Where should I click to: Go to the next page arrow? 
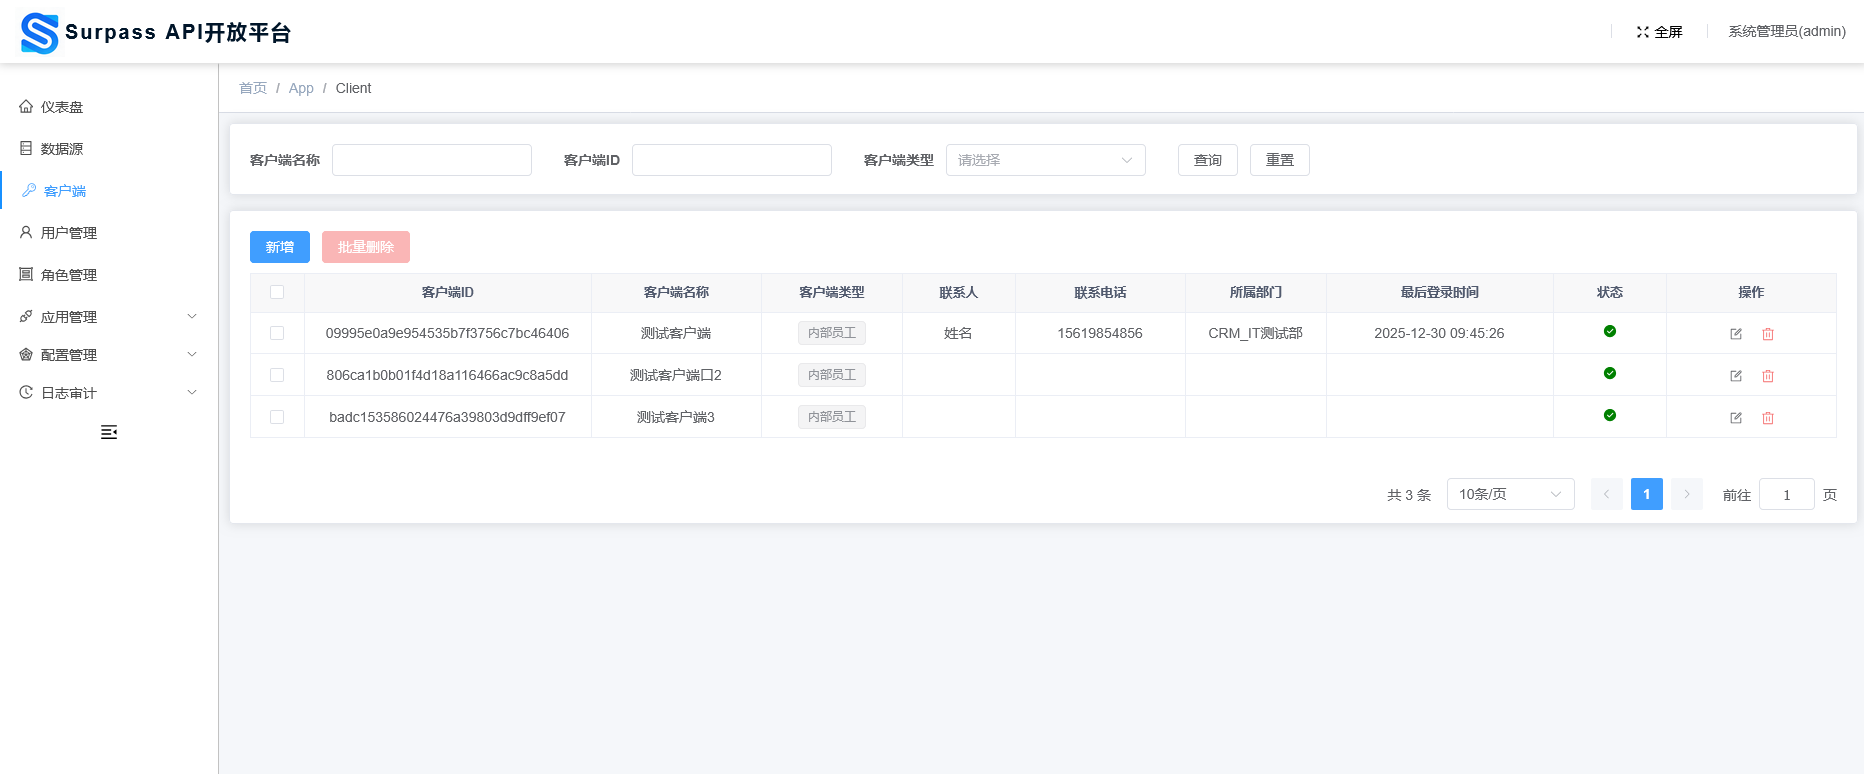tap(1687, 494)
